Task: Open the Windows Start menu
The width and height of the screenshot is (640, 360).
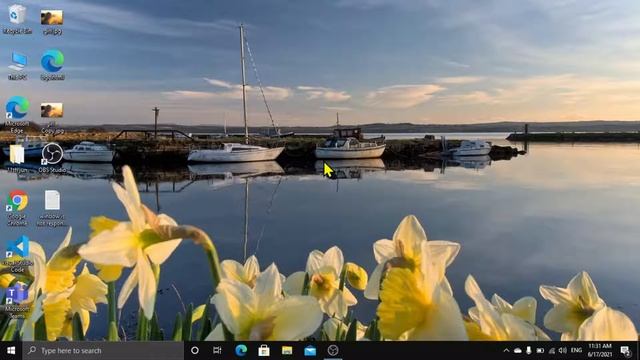Action: (x=11, y=351)
